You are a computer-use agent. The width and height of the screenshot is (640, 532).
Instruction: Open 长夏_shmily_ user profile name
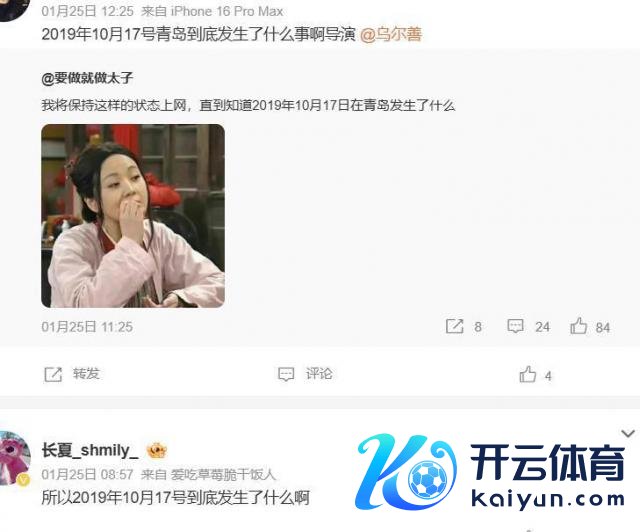(90, 450)
